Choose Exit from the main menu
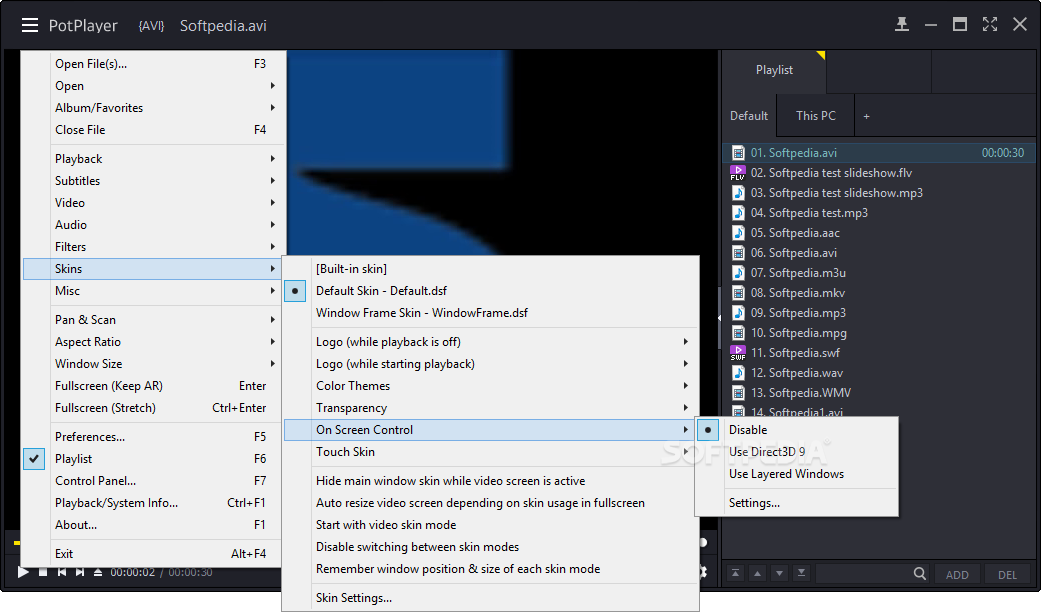The image size is (1041, 612). pos(154,554)
